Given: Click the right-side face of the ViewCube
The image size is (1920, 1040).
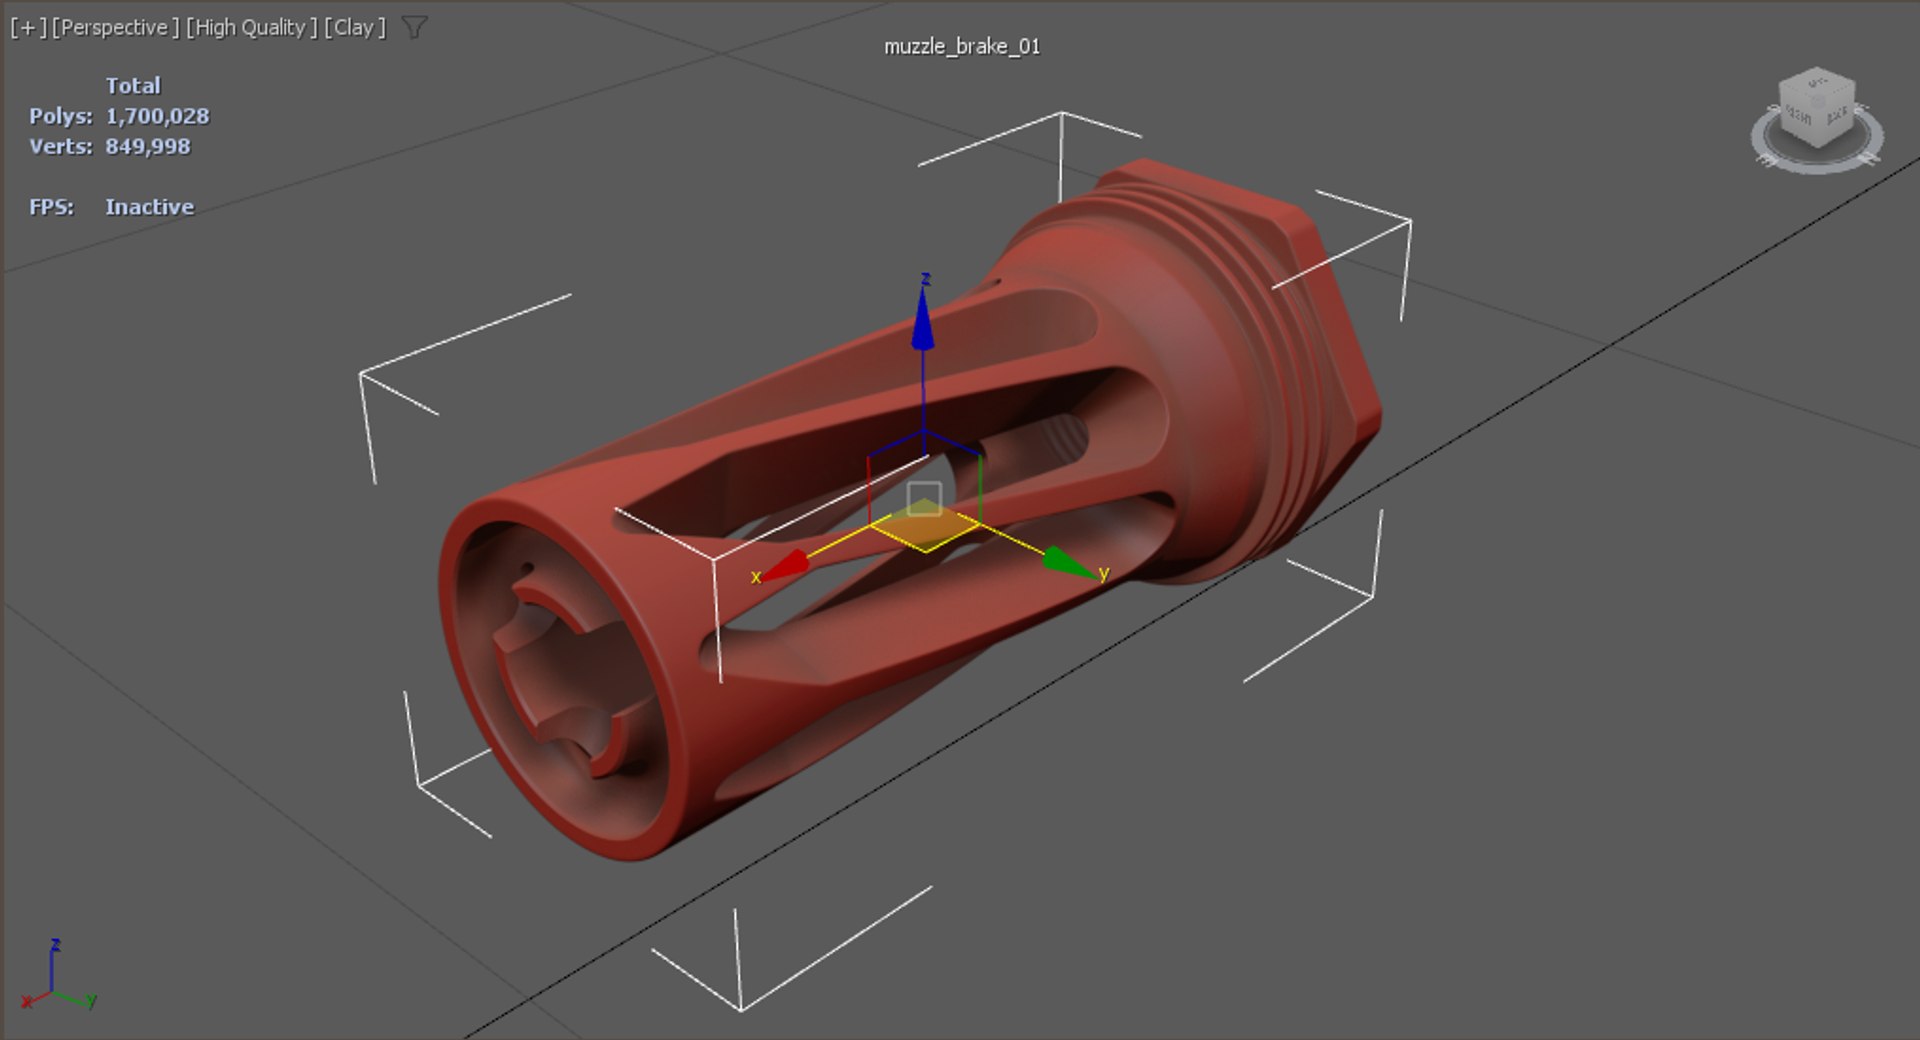Looking at the screenshot, I should coord(1837,117).
